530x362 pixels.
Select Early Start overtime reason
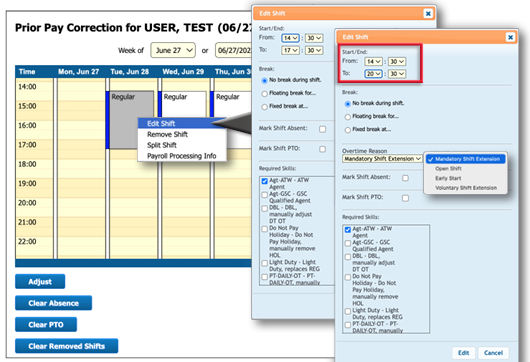coord(466,178)
